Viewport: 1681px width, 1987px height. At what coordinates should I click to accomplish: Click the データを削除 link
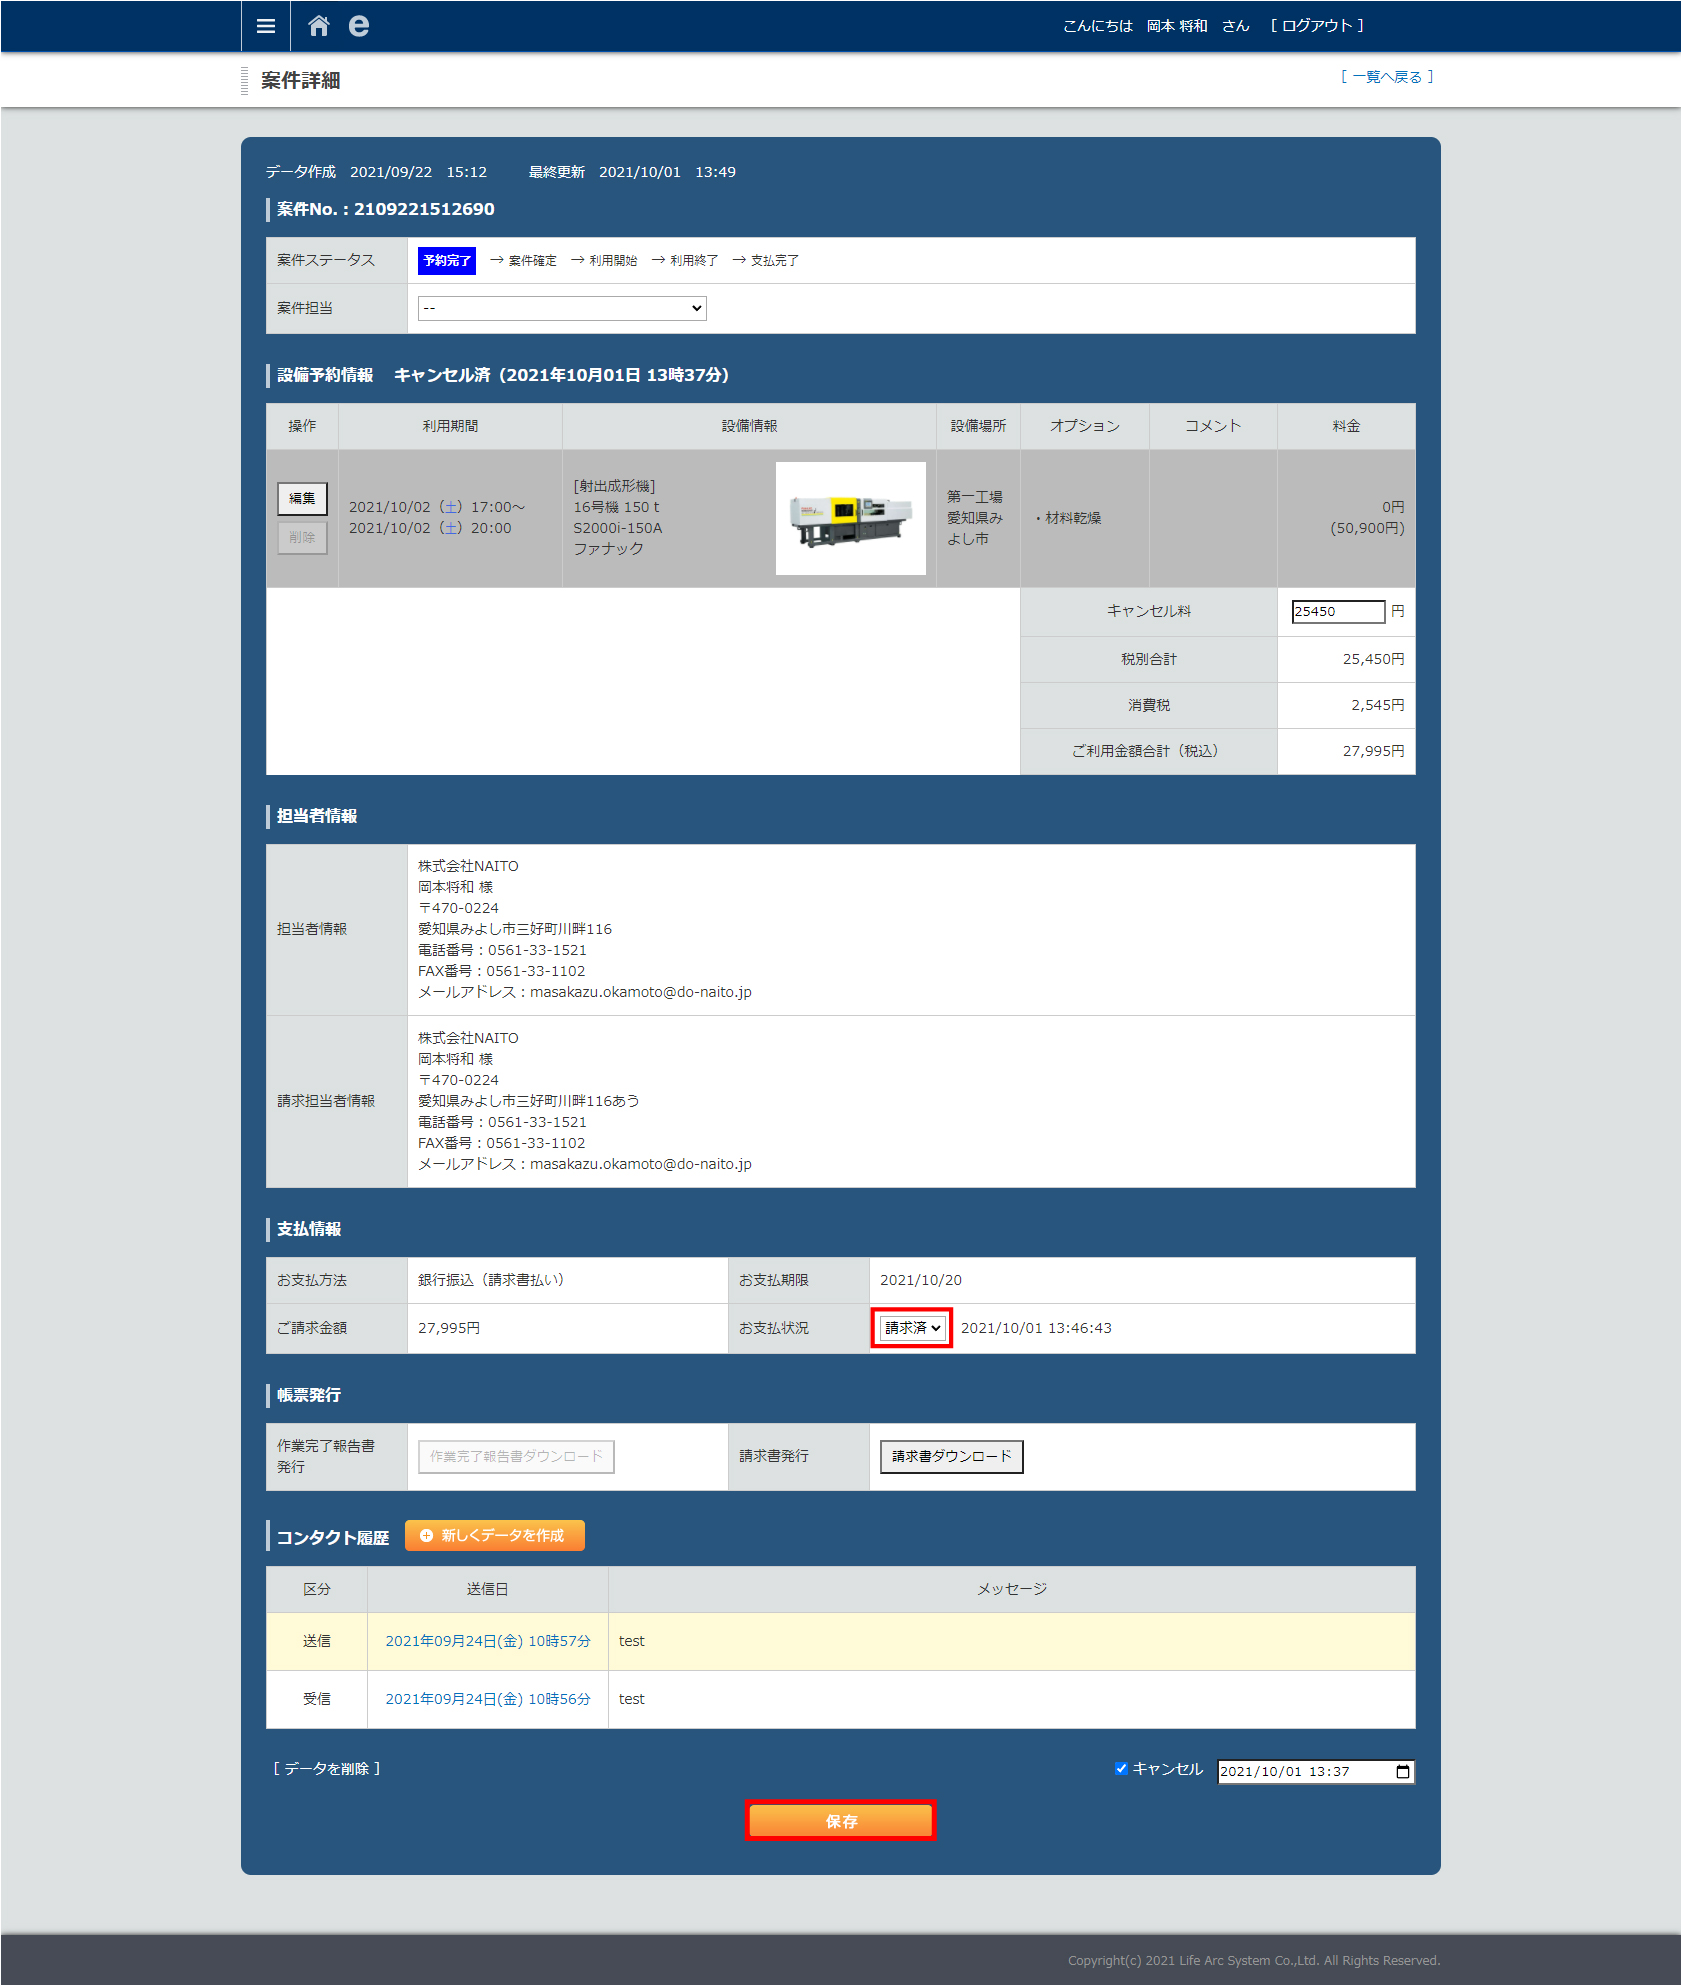tap(326, 1768)
